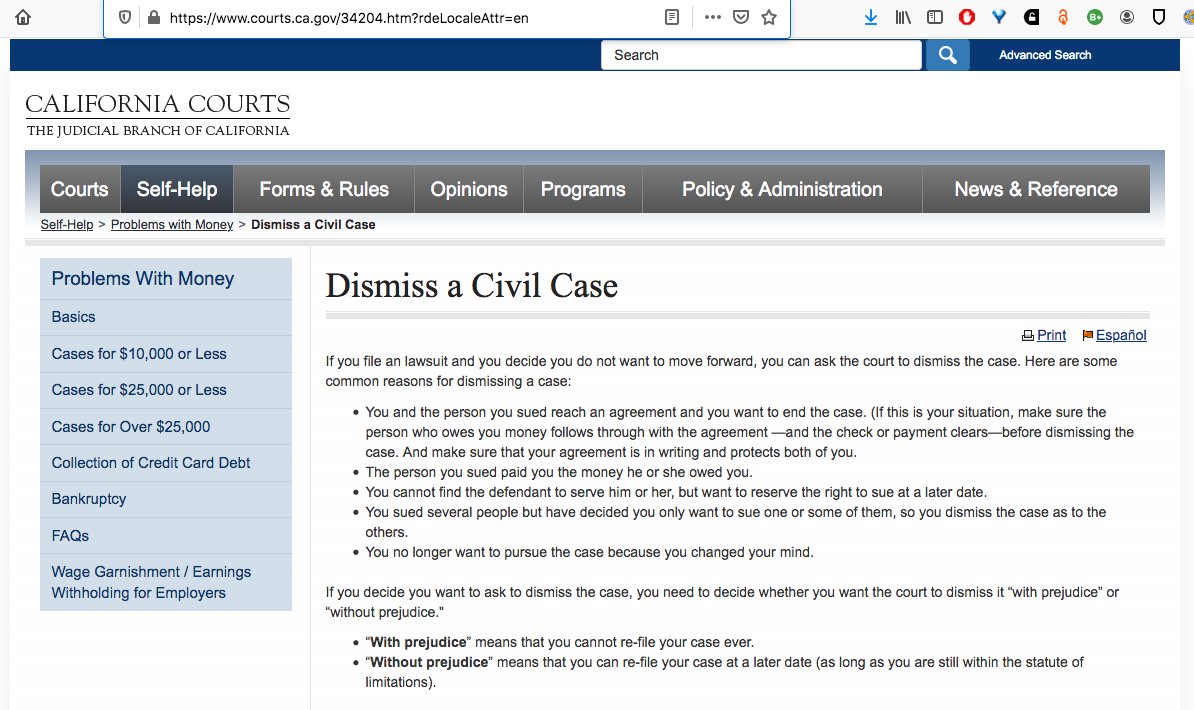Click the Dismiss a Civil Case breadcrumb text
The image size is (1194, 710).
313,225
